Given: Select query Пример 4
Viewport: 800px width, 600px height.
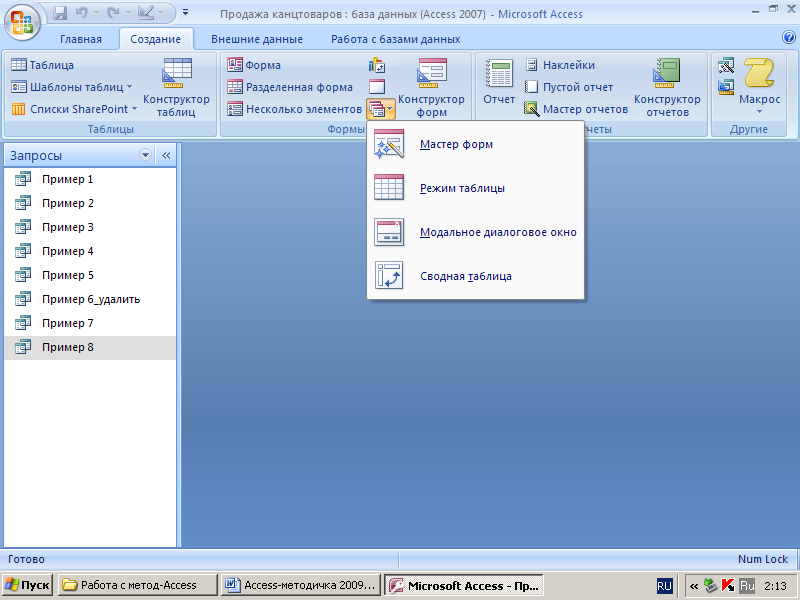Looking at the screenshot, I should [90, 251].
